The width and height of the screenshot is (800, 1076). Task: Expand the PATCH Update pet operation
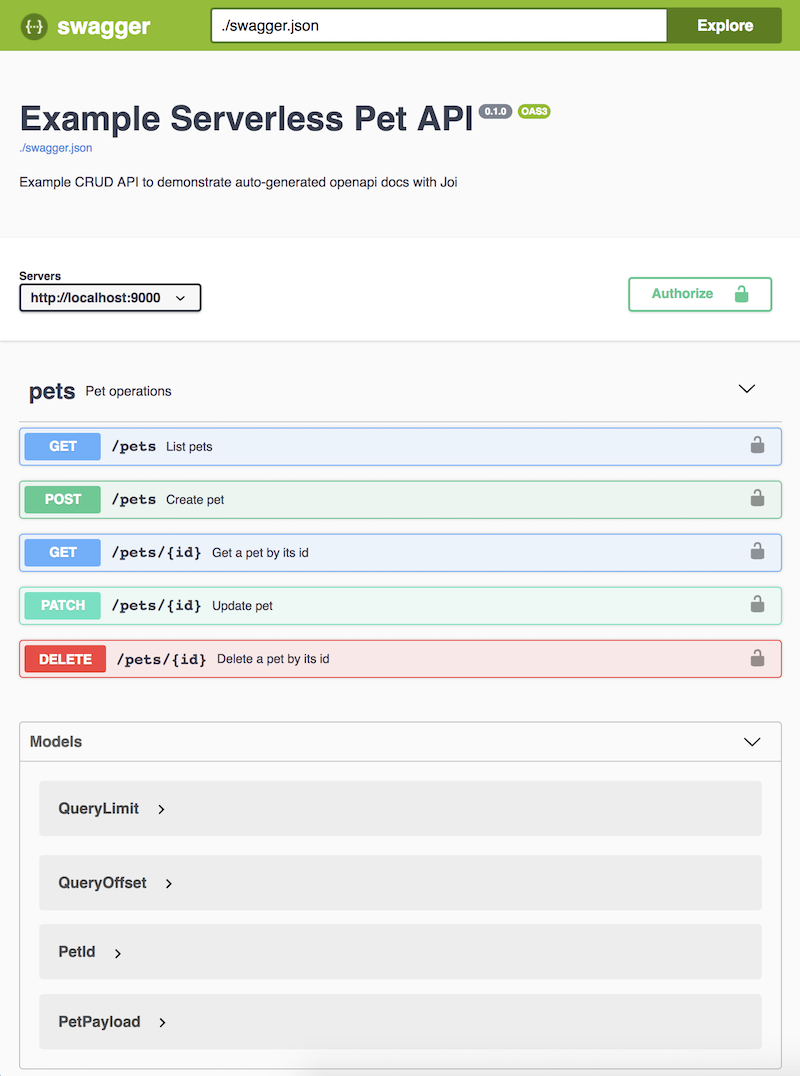(x=400, y=605)
